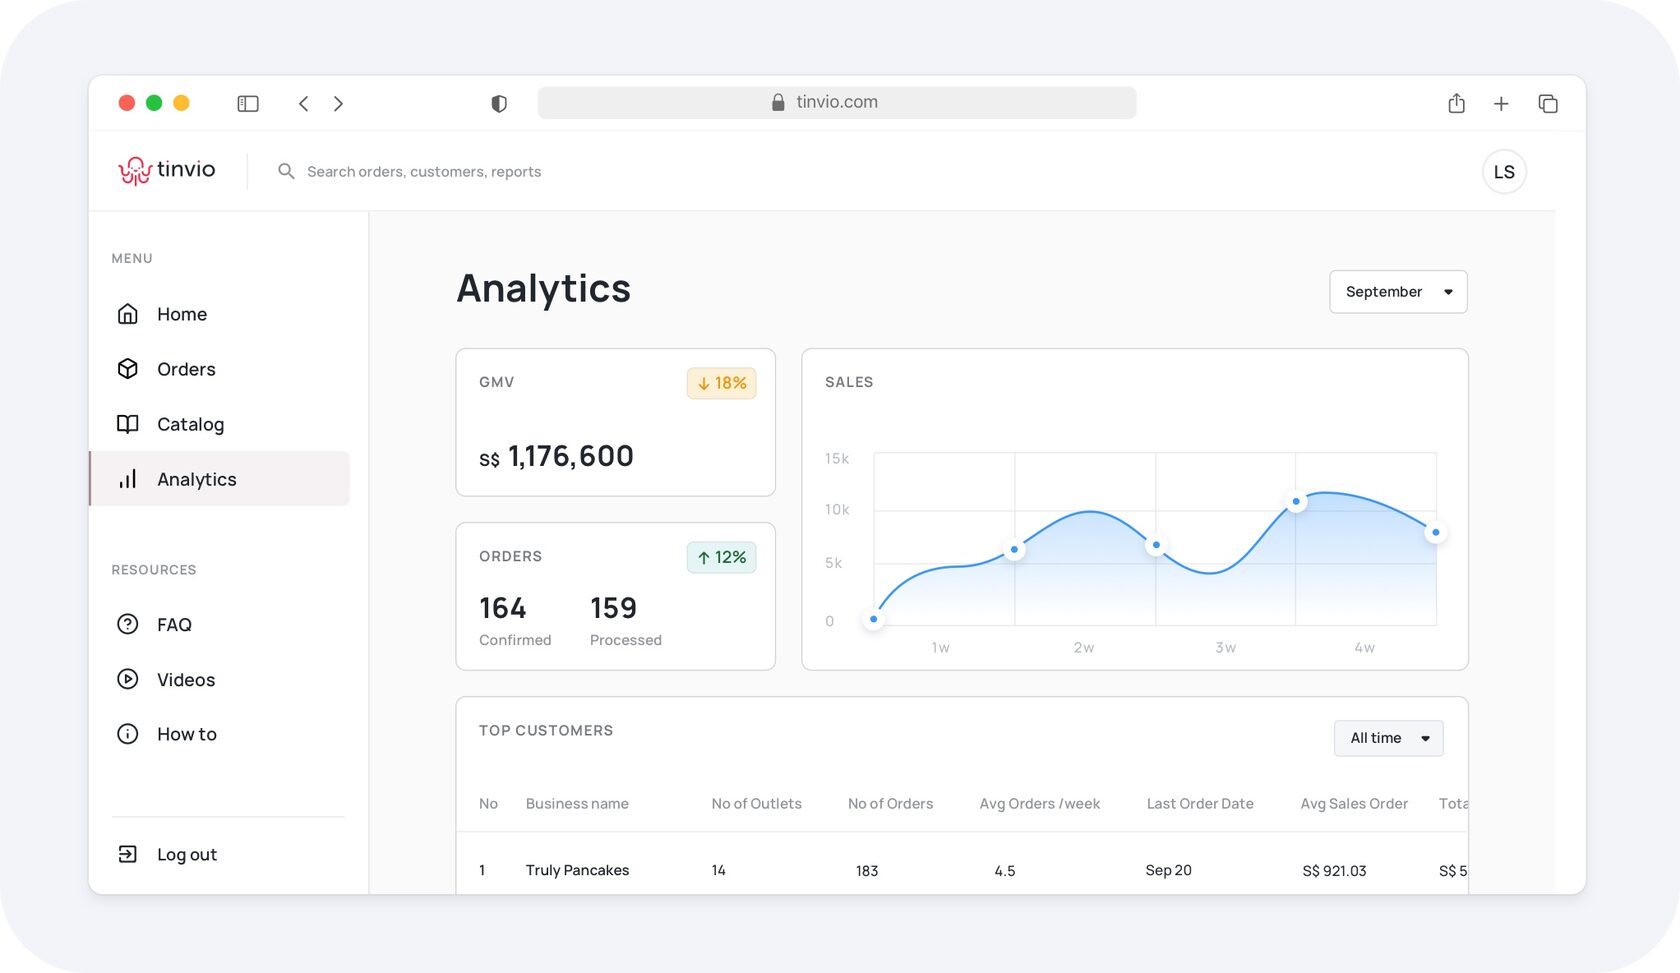Click the privacy shield icon
Screen dimensions: 1680x973
[499, 104]
